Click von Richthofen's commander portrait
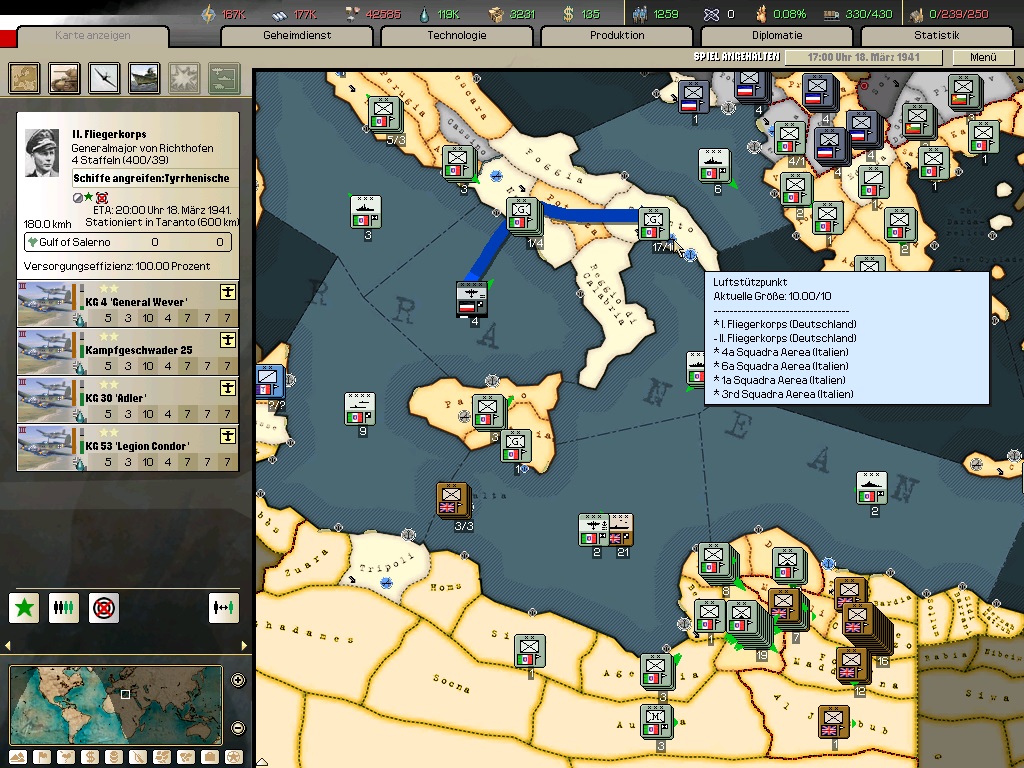 (42, 153)
